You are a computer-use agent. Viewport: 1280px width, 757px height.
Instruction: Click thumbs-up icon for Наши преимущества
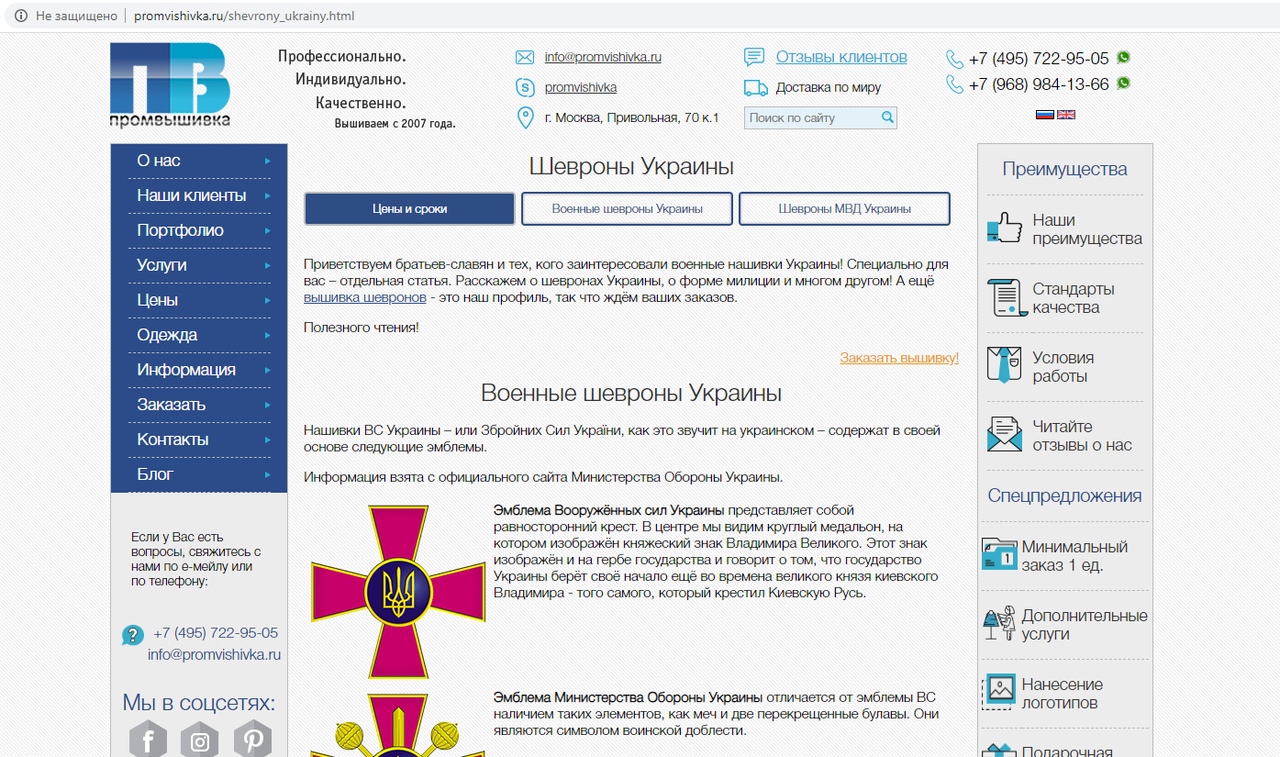pyautogui.click(x=1005, y=228)
